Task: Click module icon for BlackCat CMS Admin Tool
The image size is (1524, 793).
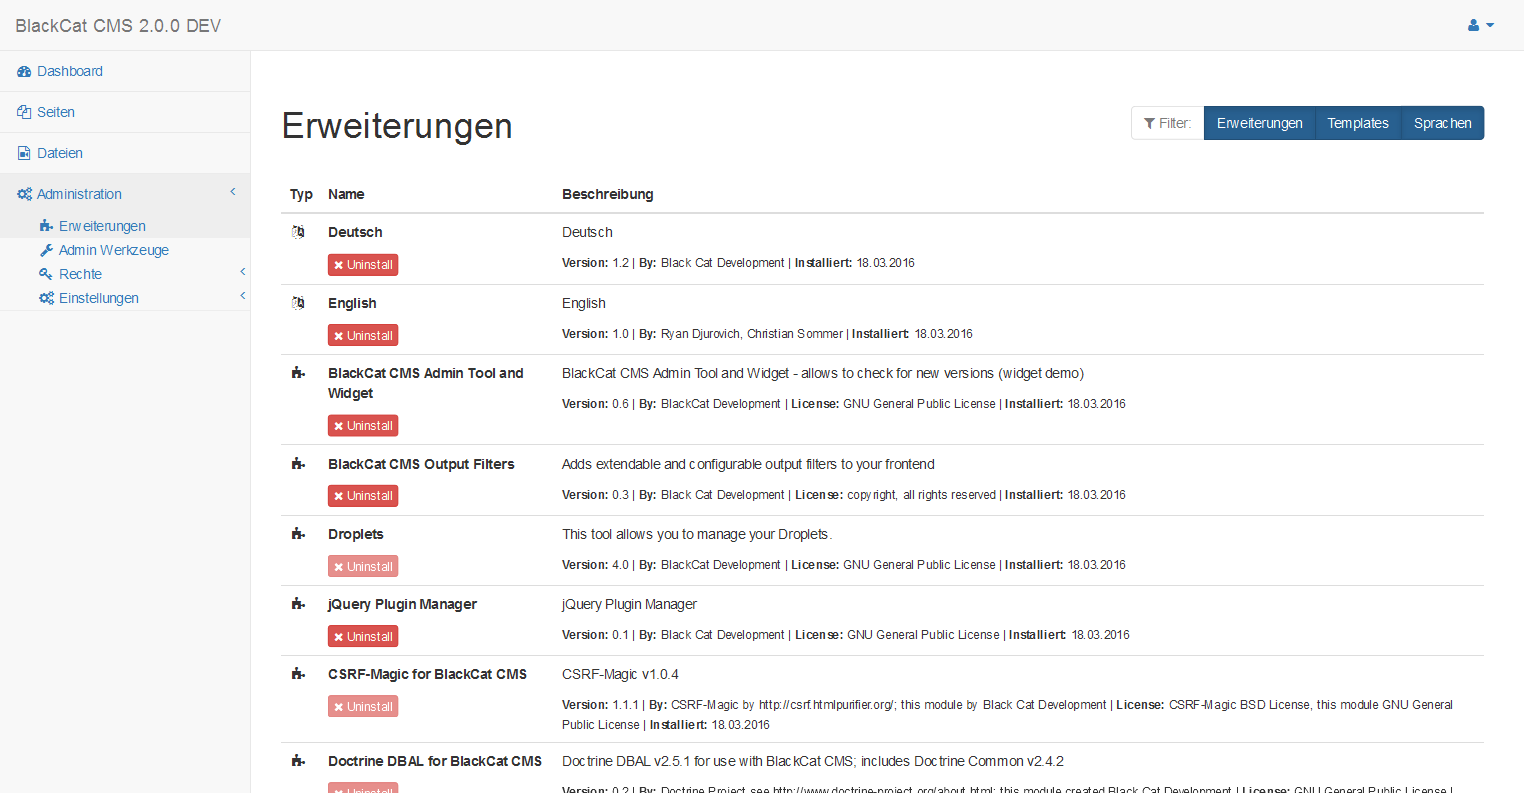Action: (x=298, y=373)
